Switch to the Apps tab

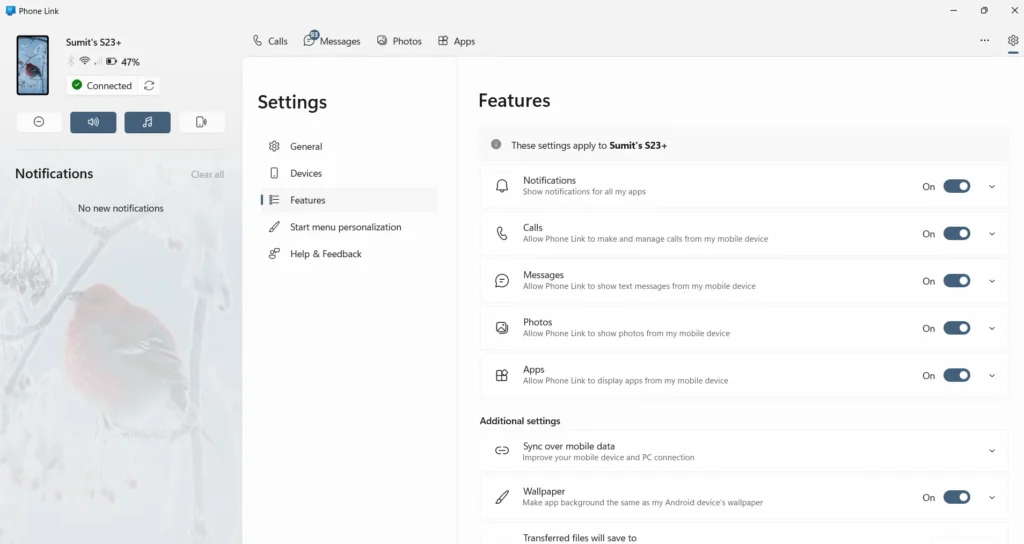(x=456, y=40)
